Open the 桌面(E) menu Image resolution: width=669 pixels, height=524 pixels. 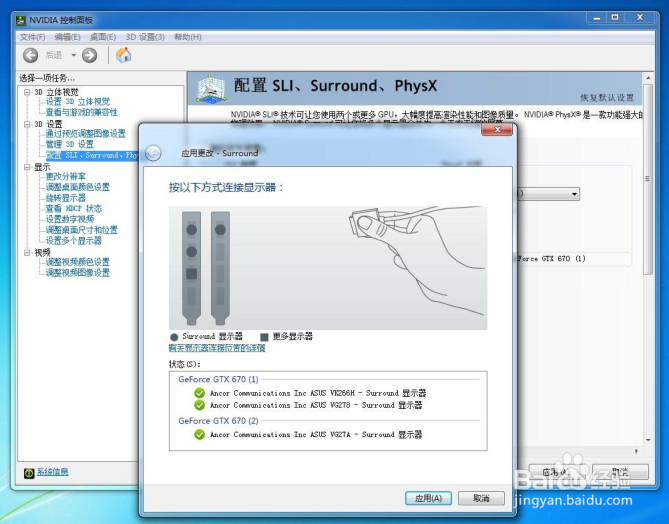coord(103,37)
